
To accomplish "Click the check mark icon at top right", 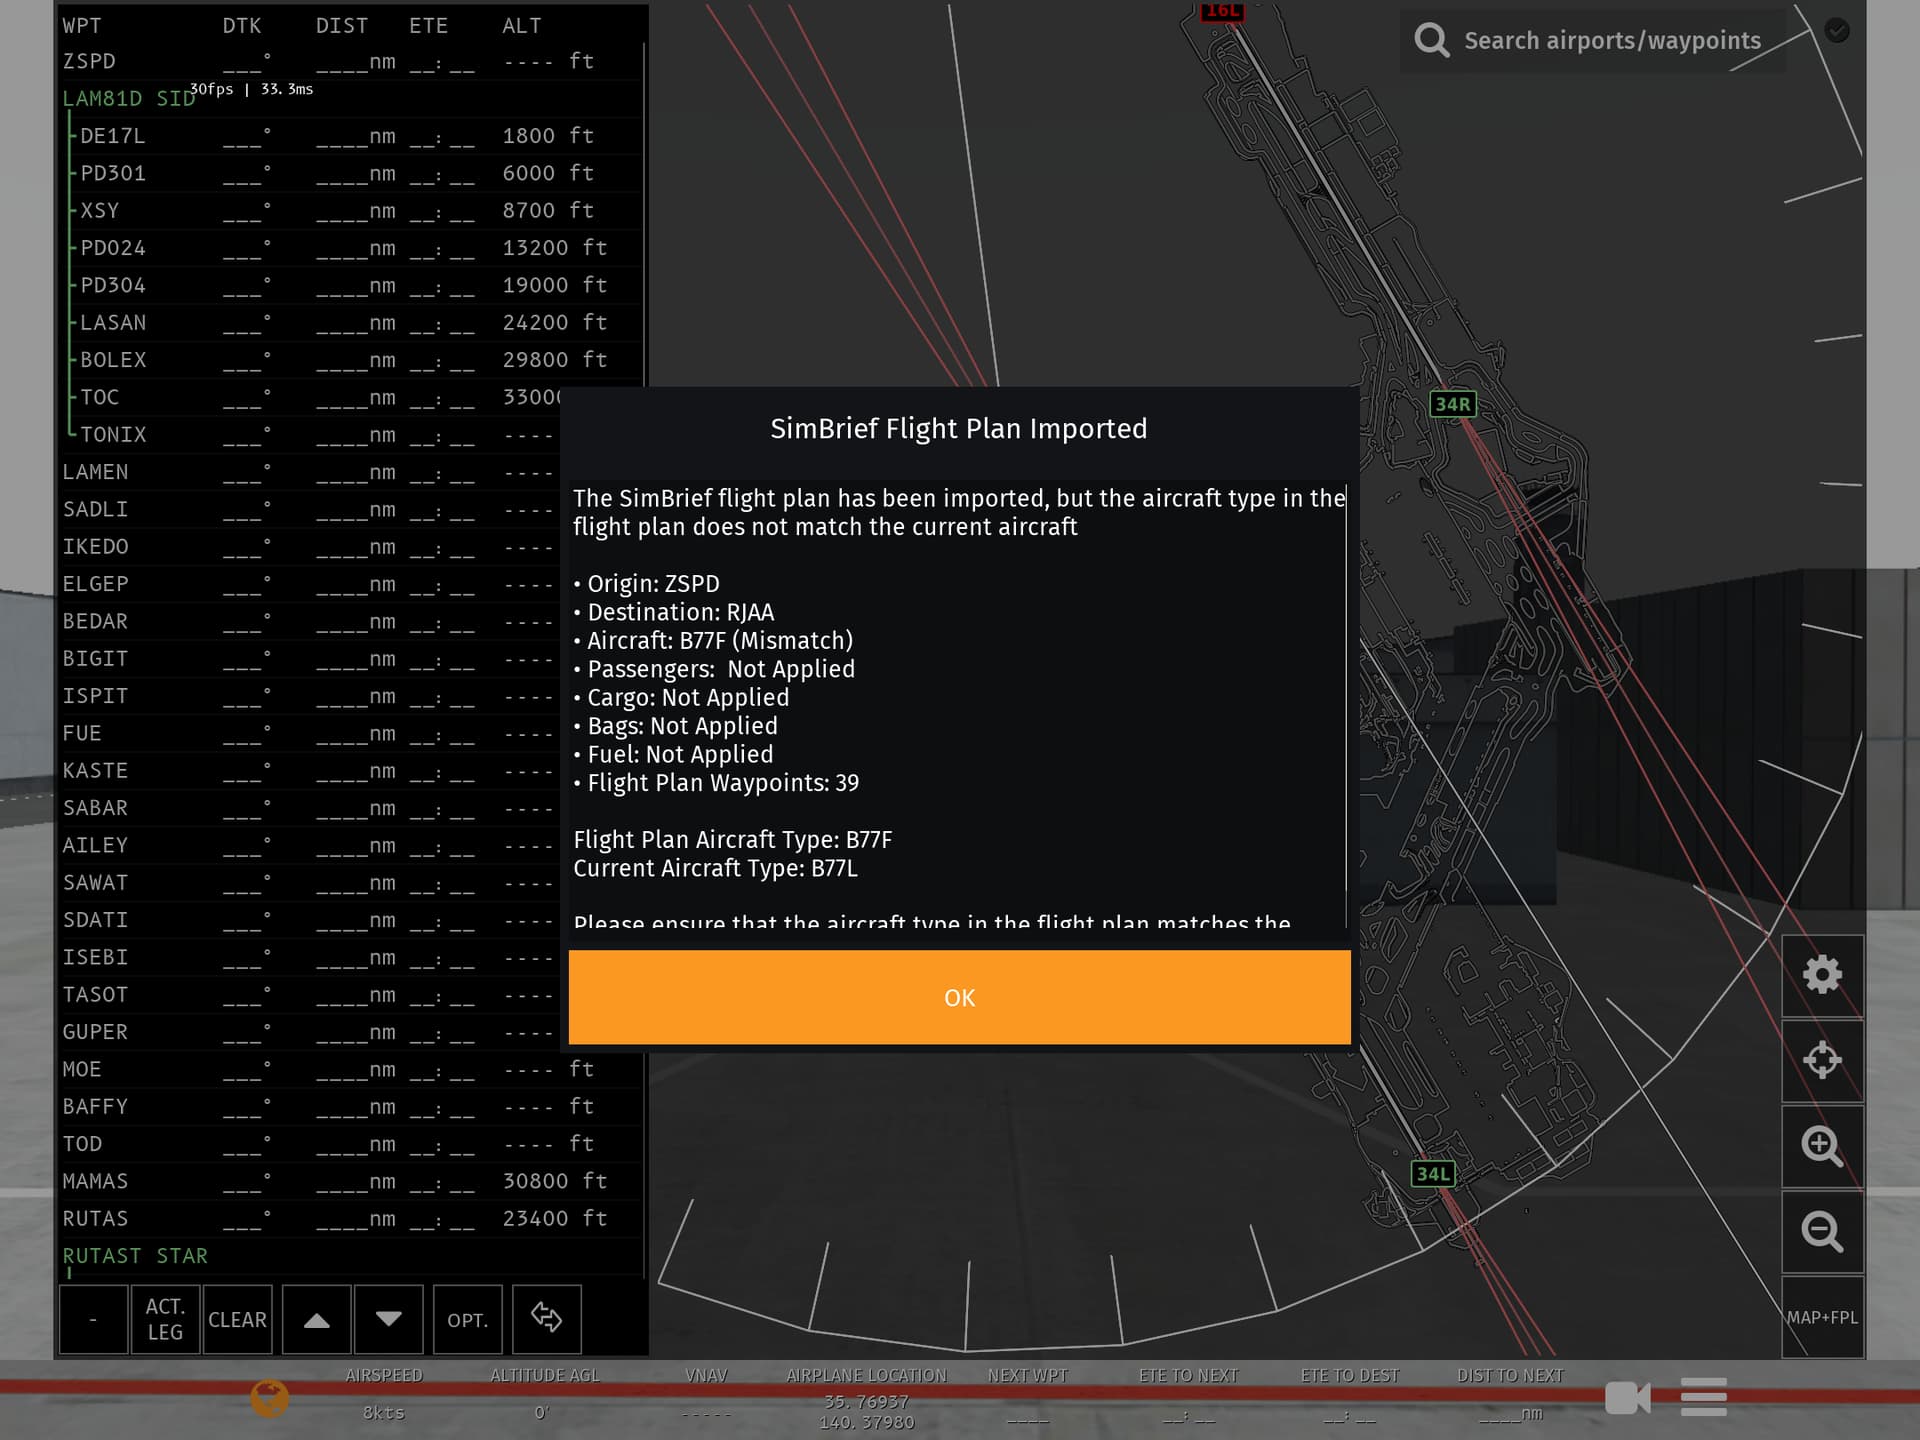I will (x=1837, y=30).
